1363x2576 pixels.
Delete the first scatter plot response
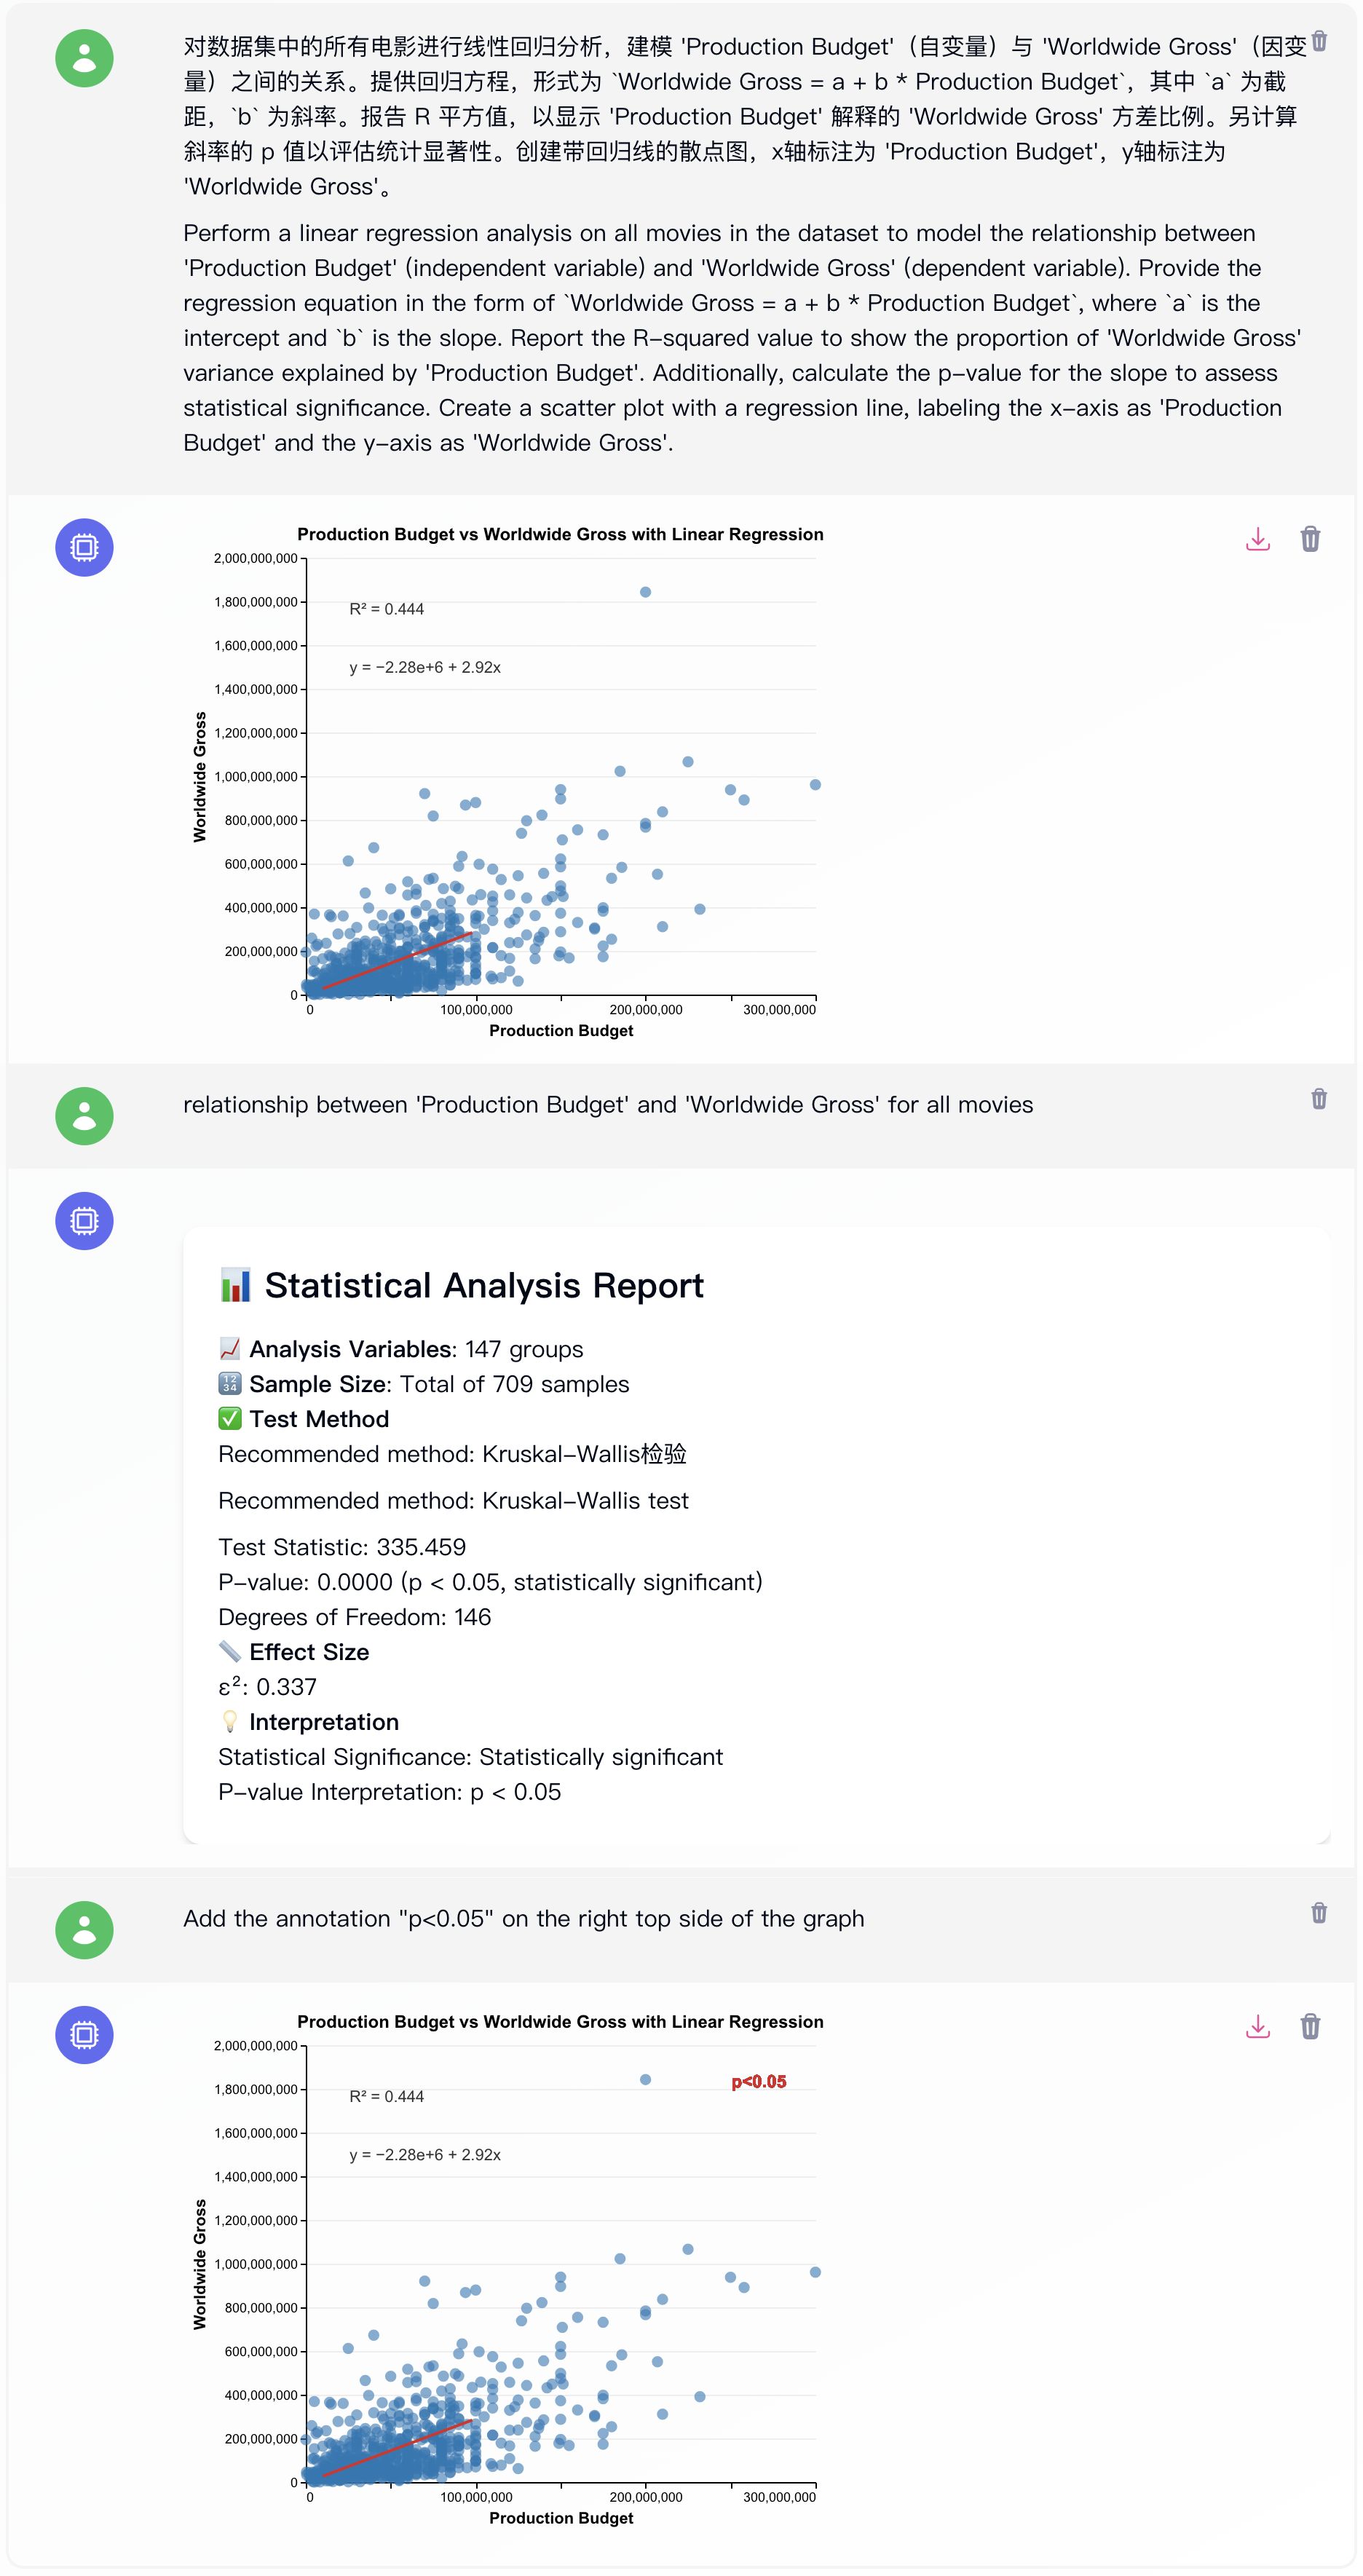coord(1311,539)
